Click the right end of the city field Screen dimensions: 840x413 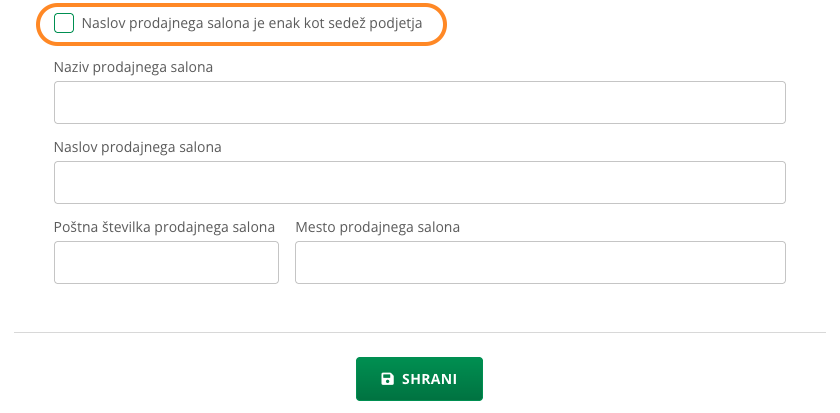tap(770, 262)
